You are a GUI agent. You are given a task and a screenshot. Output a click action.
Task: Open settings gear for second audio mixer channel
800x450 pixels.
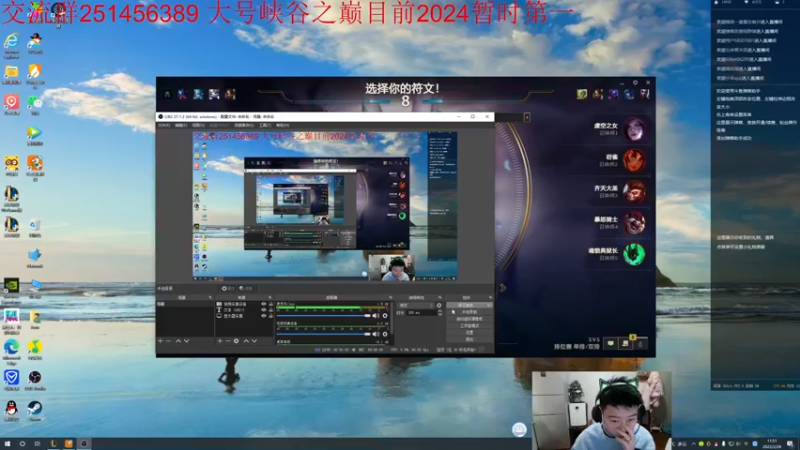pos(385,334)
